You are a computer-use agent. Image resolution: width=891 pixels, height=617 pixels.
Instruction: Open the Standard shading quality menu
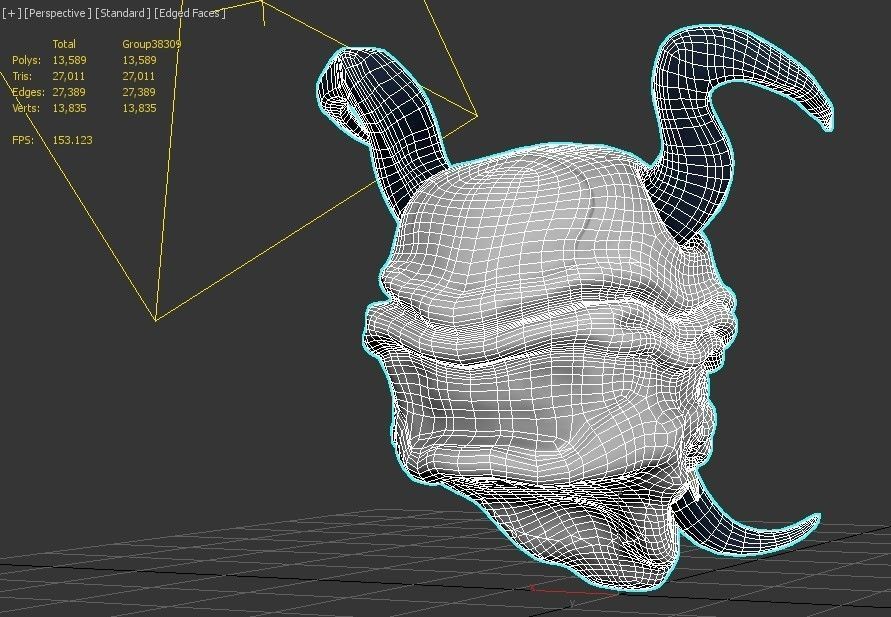coord(123,13)
